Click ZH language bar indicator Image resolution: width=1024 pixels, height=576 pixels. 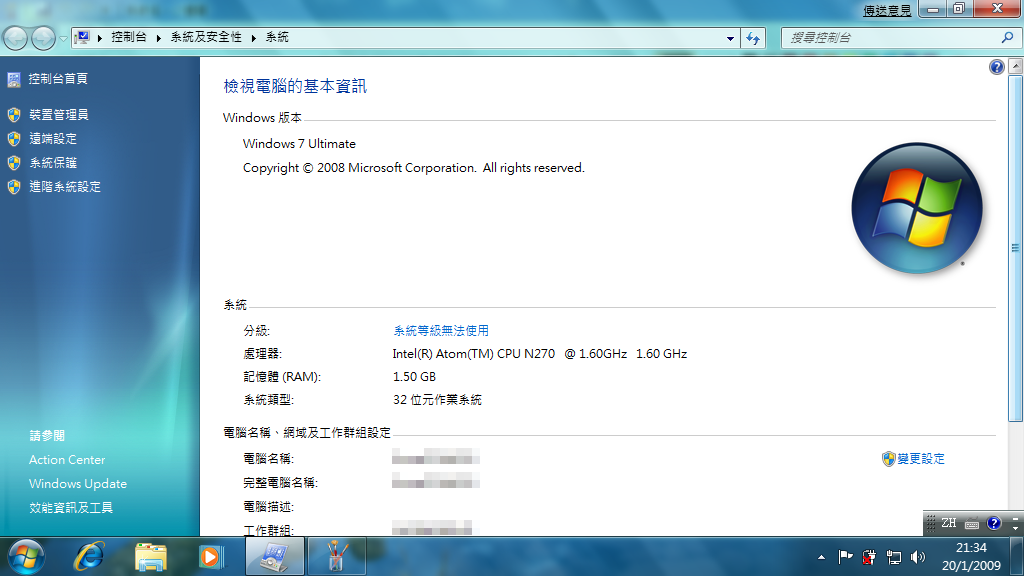[948, 523]
